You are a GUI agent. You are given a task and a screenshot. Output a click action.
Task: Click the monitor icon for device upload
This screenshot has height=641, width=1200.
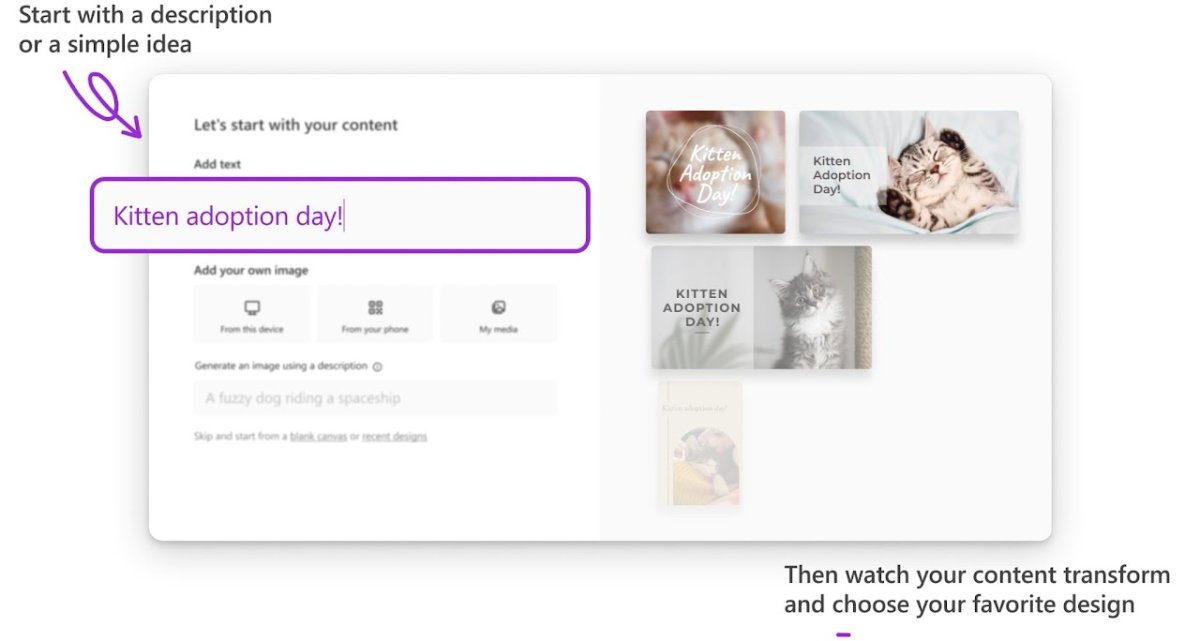[252, 307]
